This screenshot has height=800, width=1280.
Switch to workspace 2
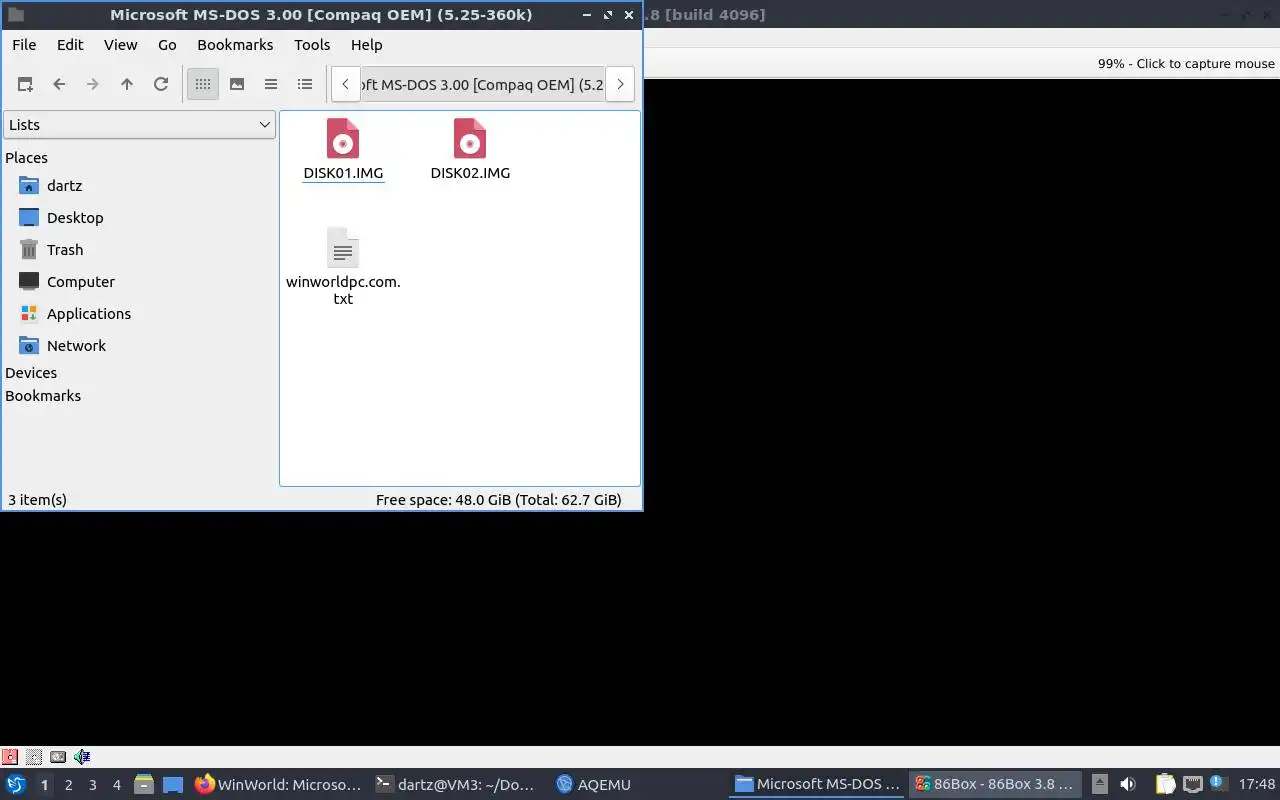coord(69,785)
